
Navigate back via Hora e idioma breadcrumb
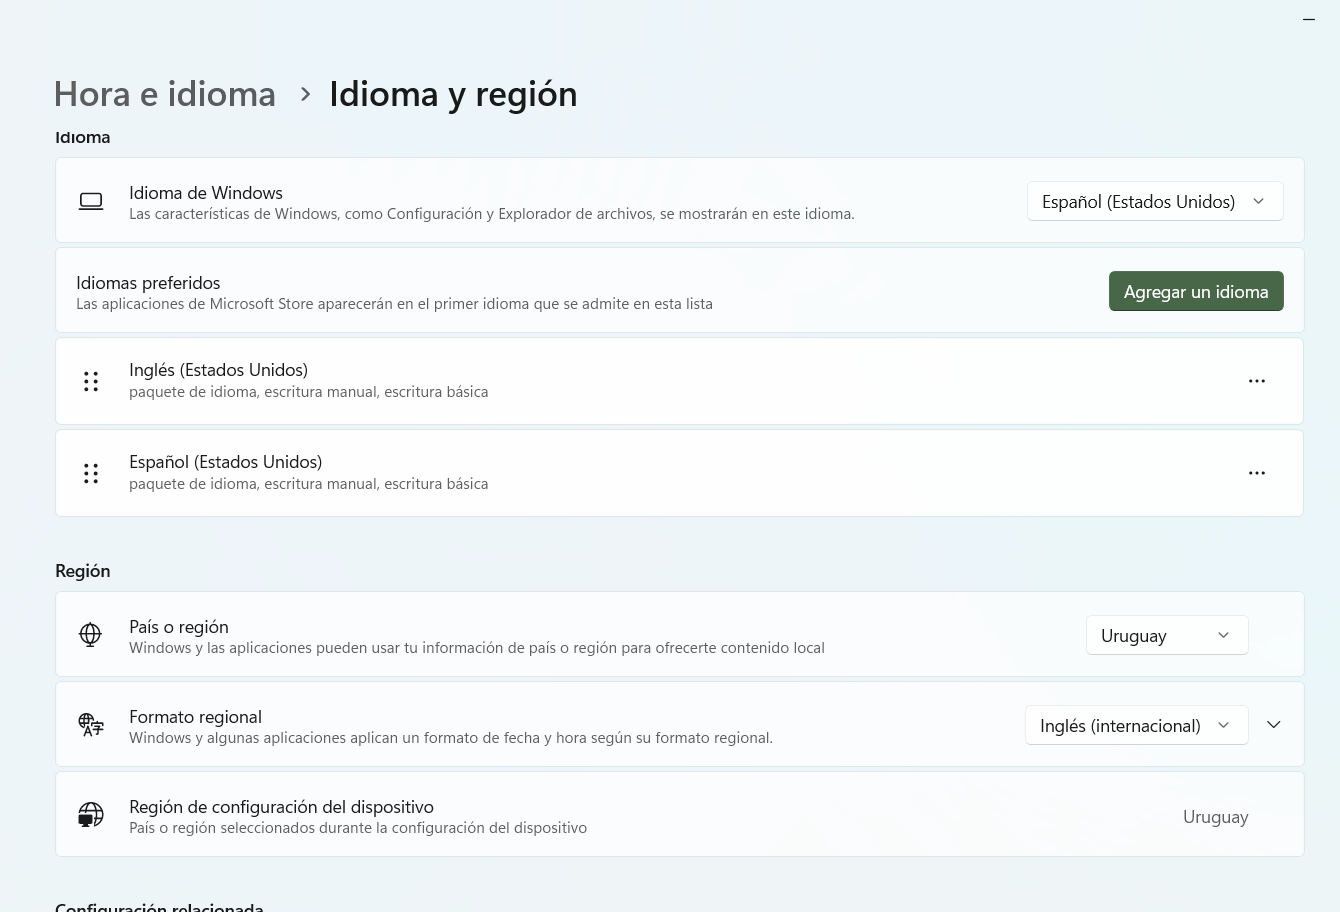click(x=164, y=93)
